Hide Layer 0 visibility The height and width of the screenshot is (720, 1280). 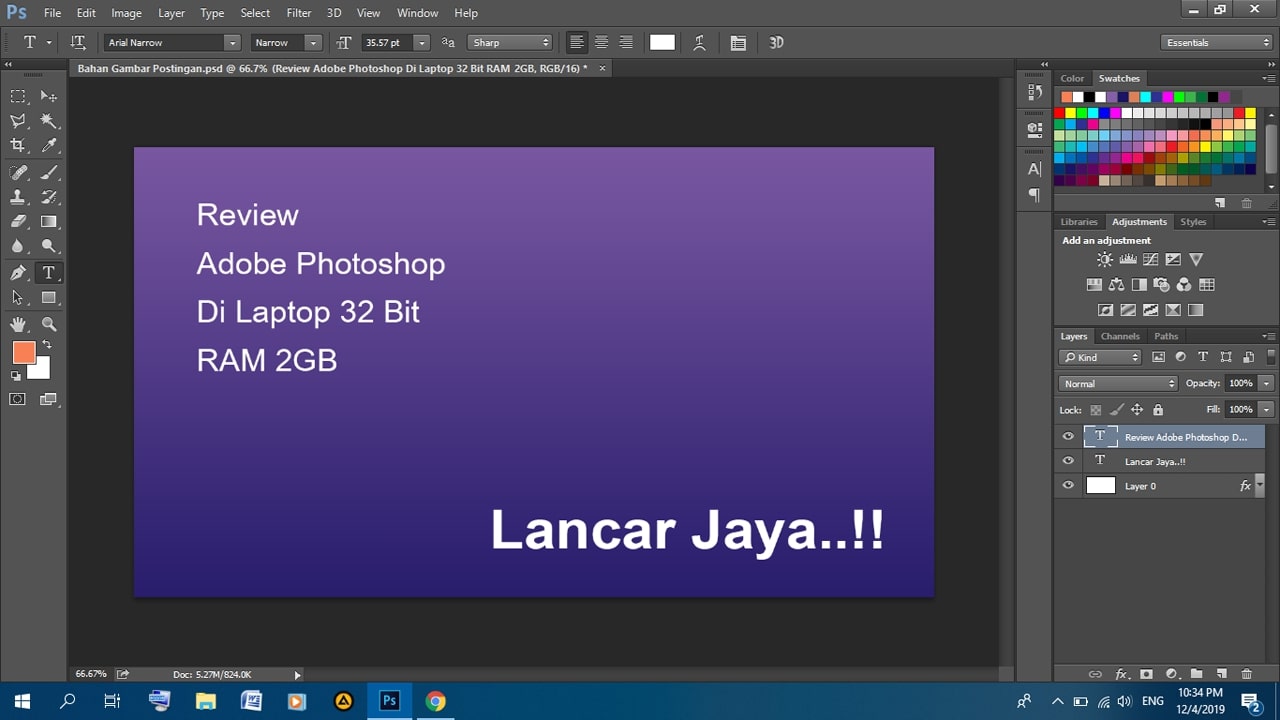click(1068, 485)
